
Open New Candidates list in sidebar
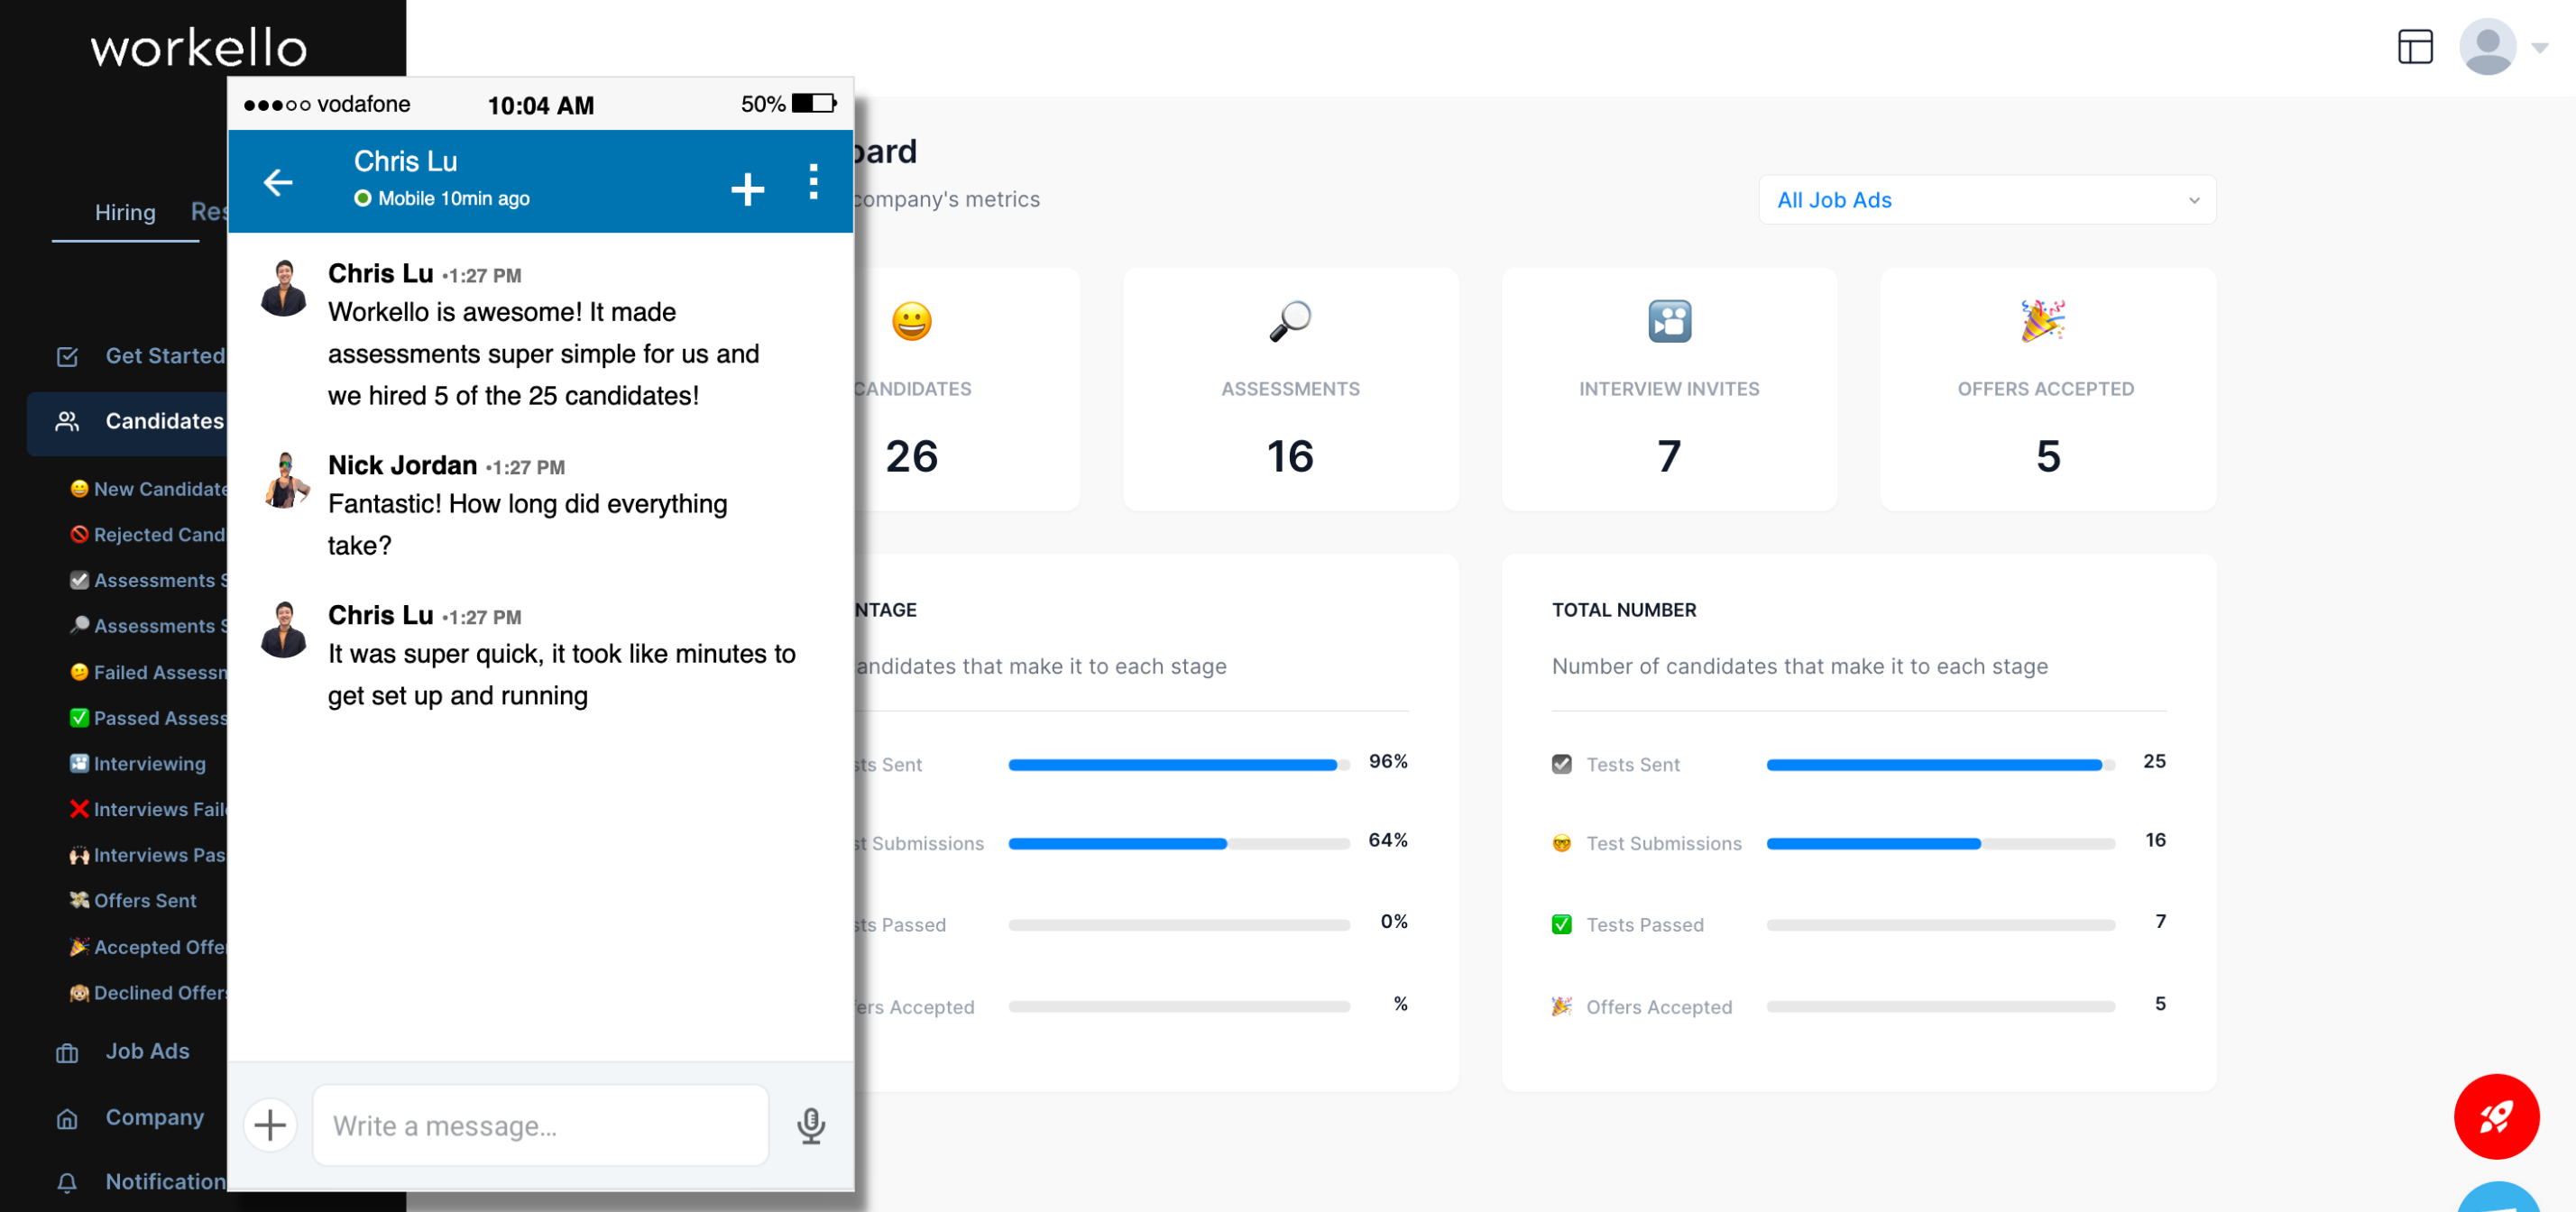point(148,489)
